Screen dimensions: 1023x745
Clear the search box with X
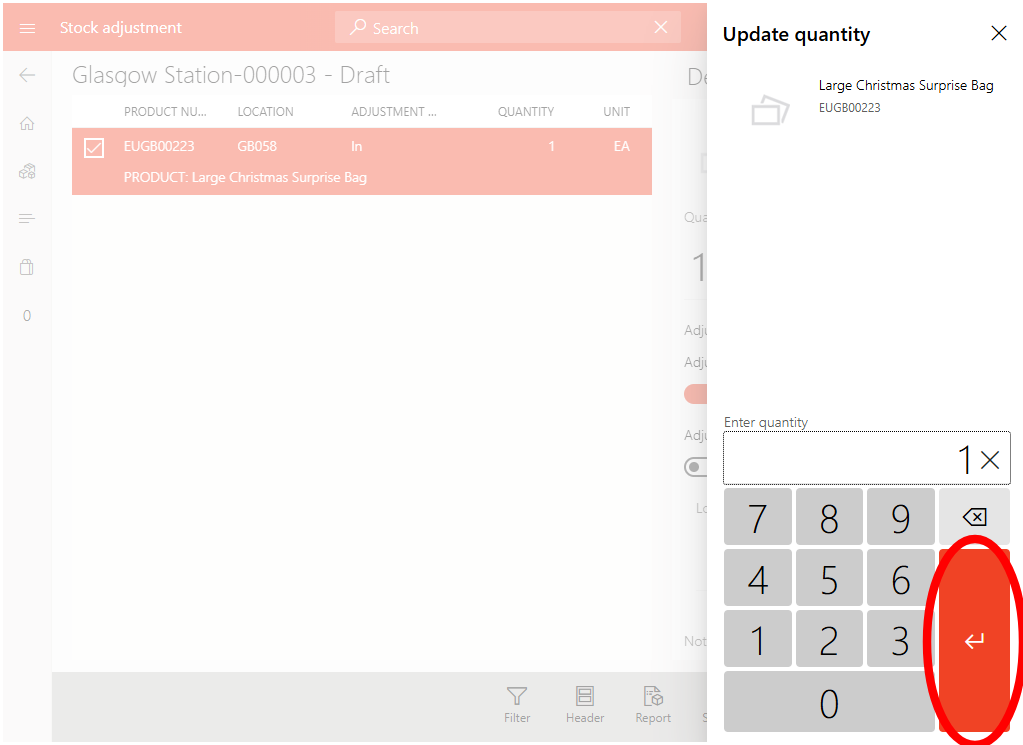pos(661,28)
